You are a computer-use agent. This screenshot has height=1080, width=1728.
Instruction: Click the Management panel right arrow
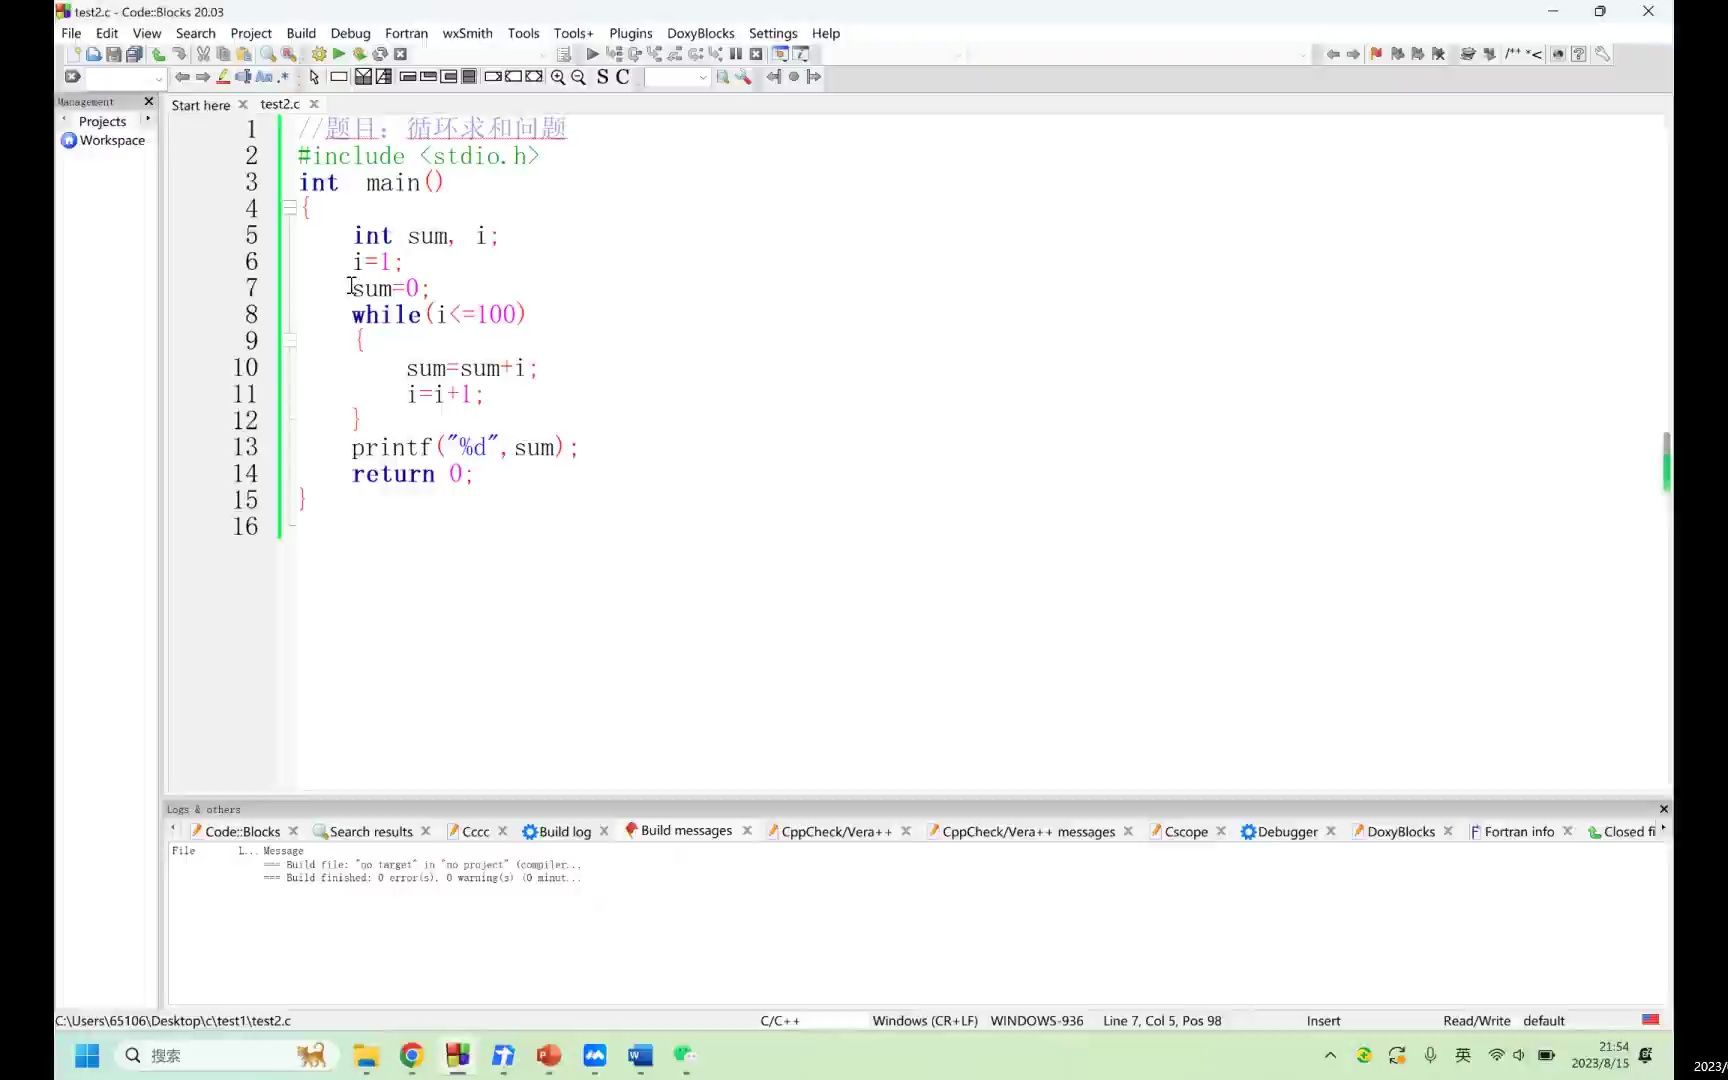(x=148, y=119)
